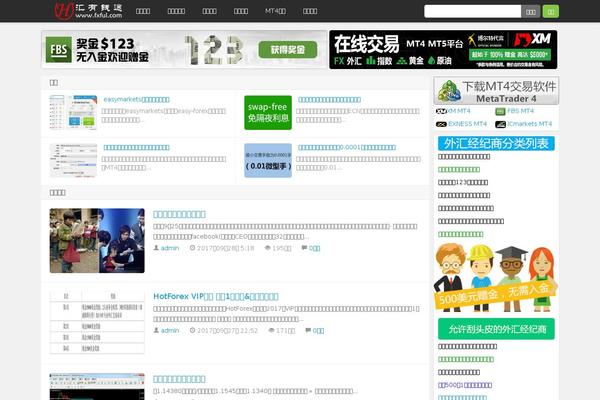
Task: Open the HotForex table thumbnail image
Action: coord(97,322)
